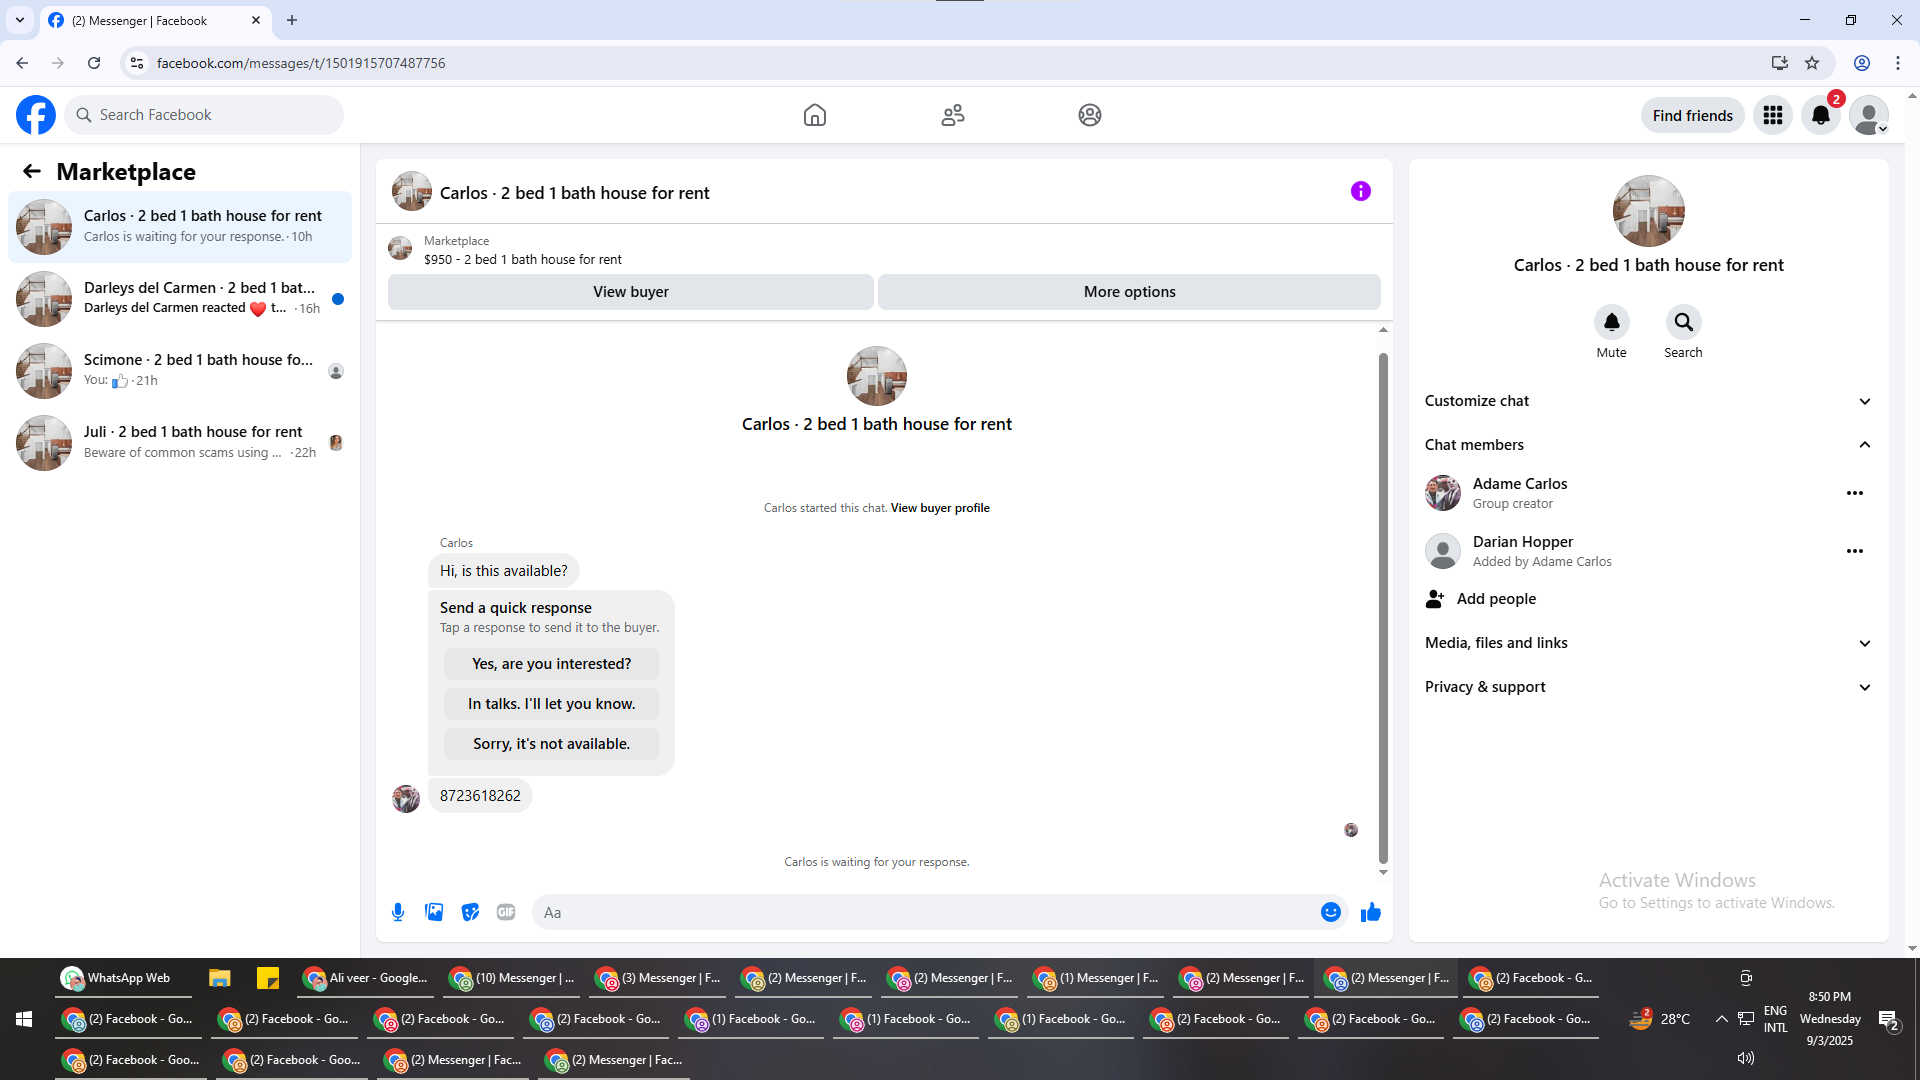Click Carlos listing thumbnail in right panel
This screenshot has width=1920, height=1080.
tap(1649, 211)
